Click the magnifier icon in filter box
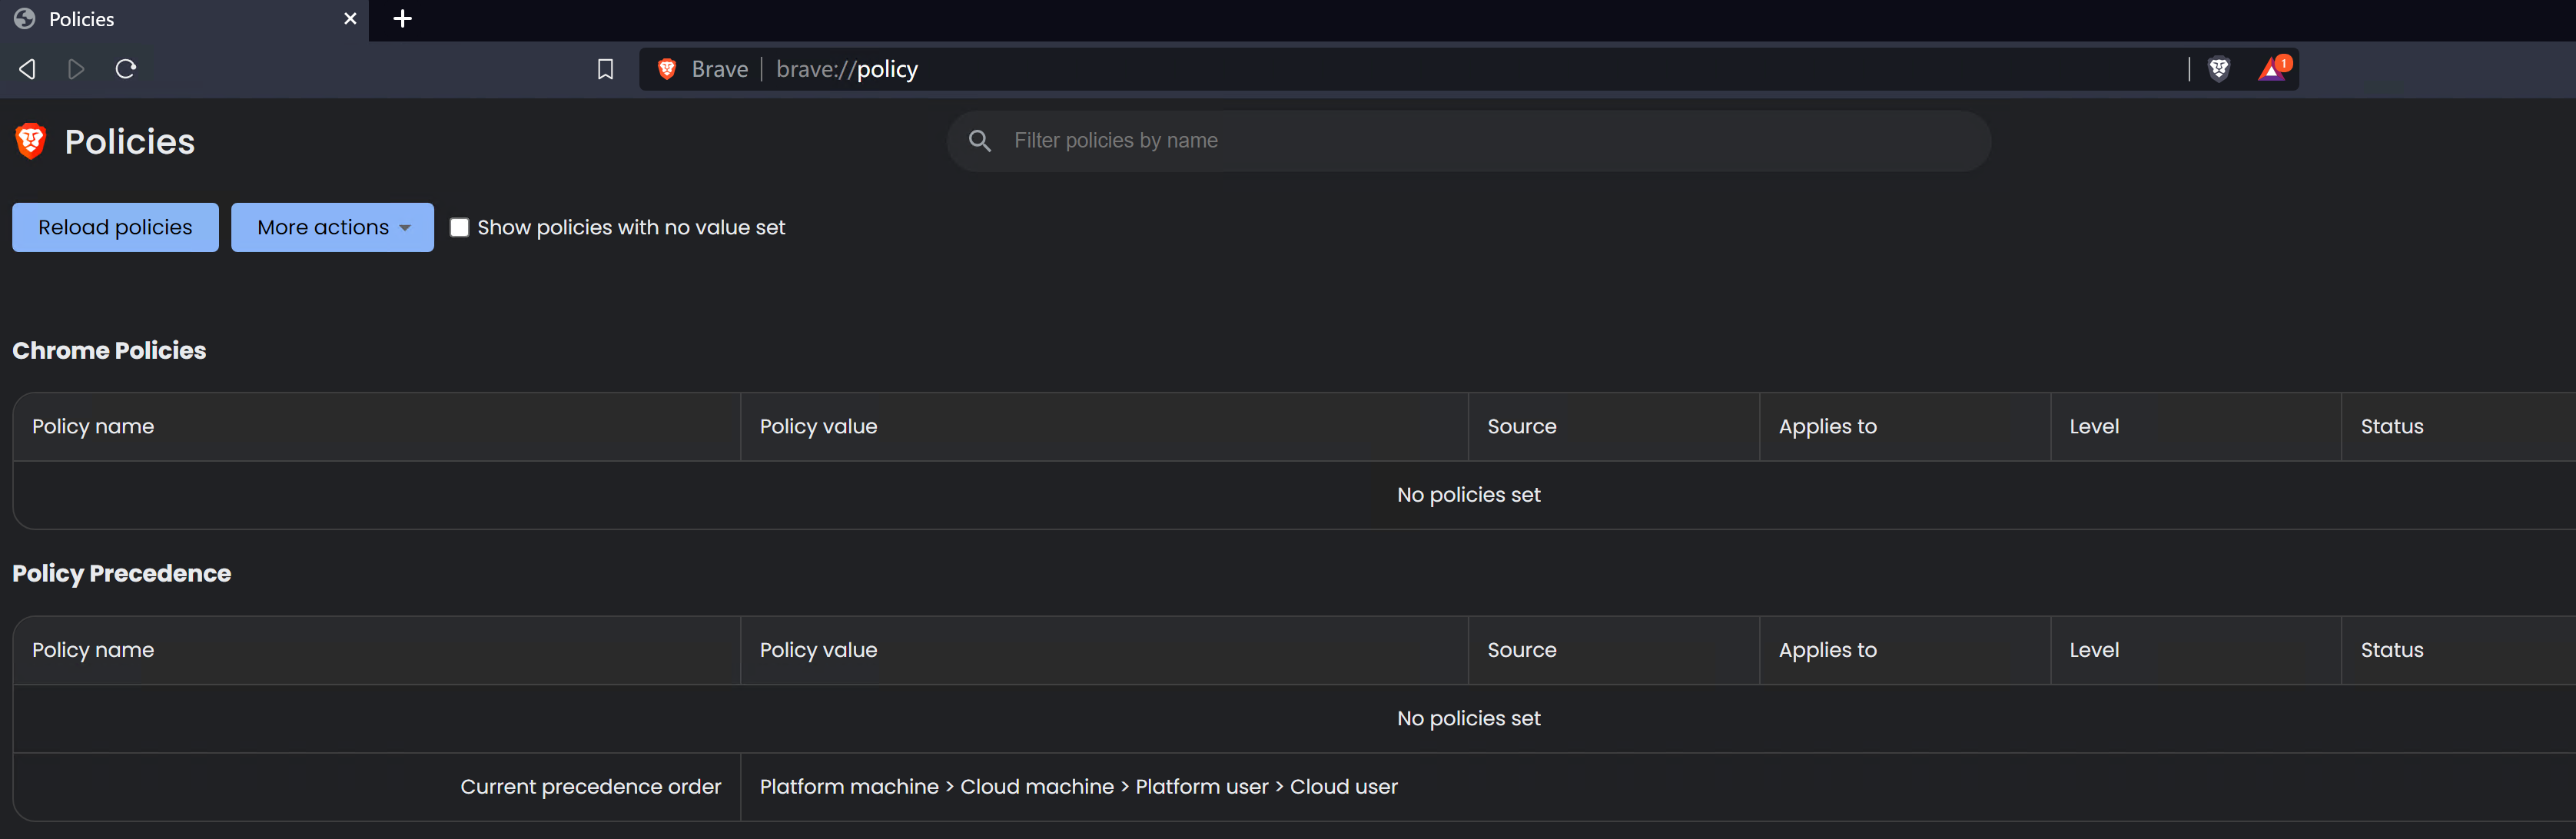 point(980,141)
